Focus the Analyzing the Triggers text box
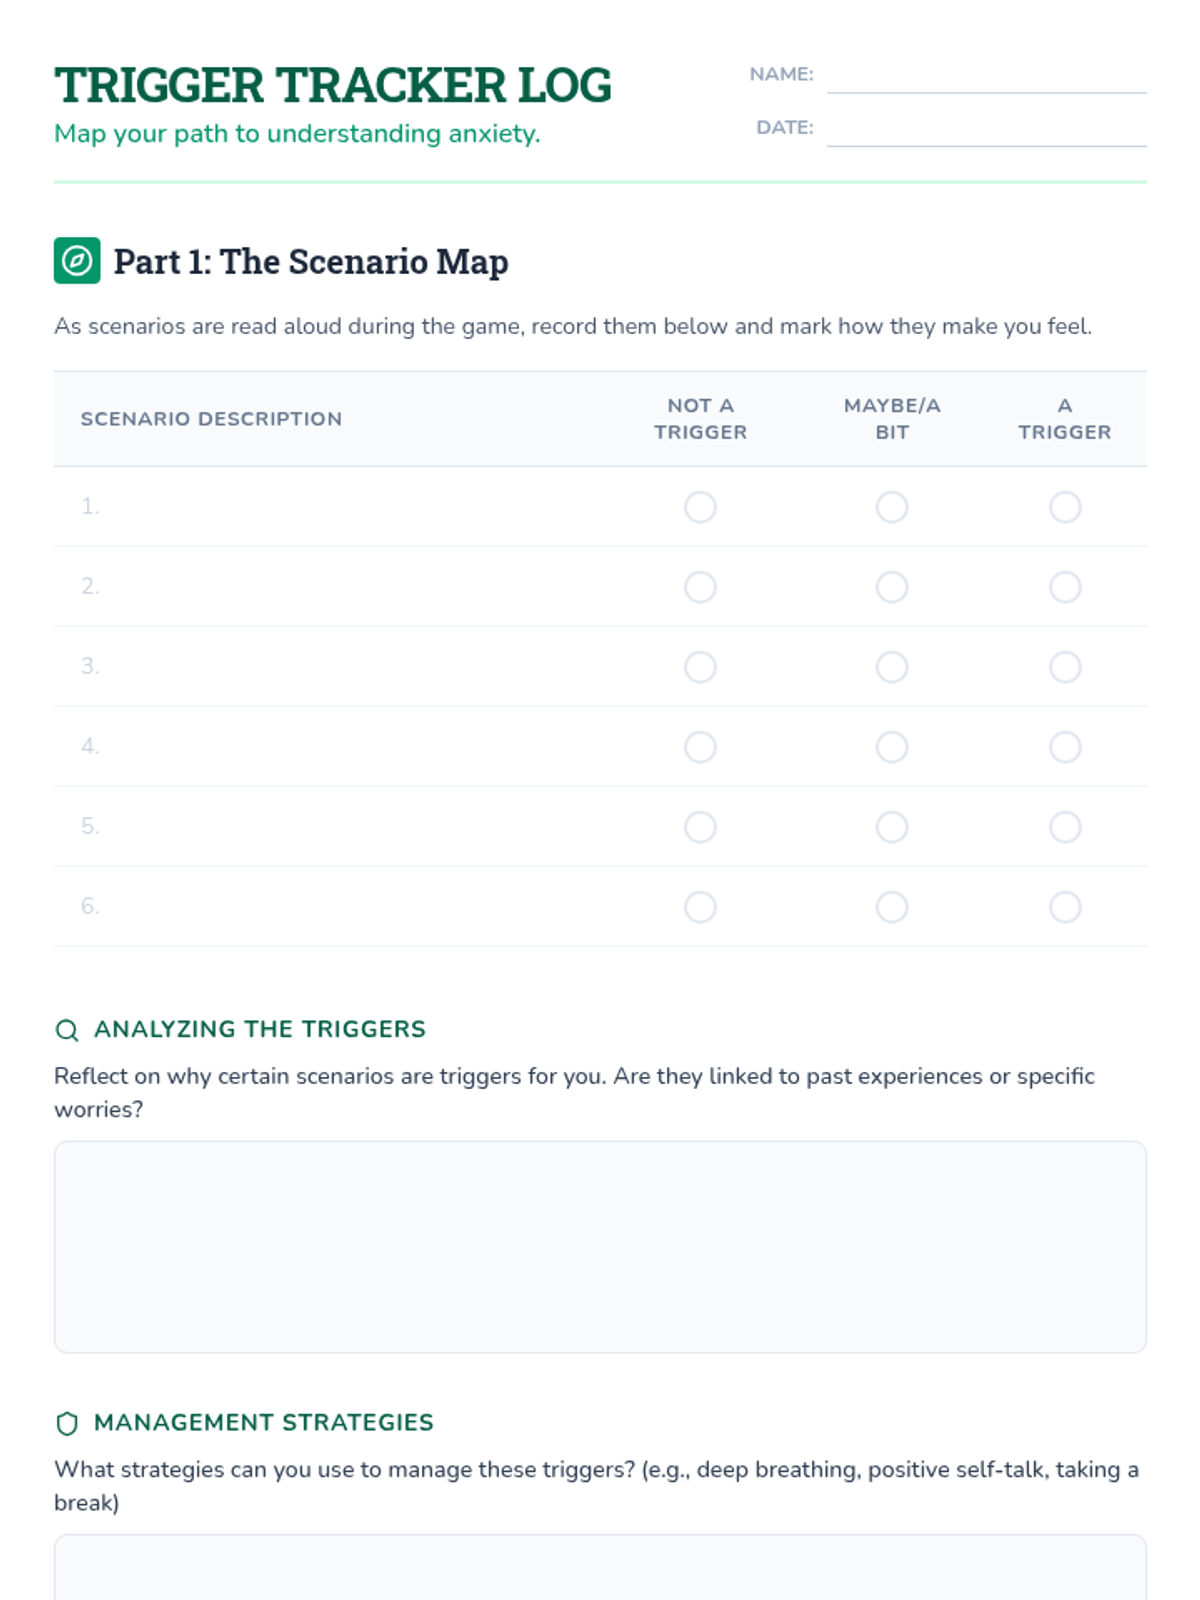Image resolution: width=1200 pixels, height=1600 pixels. (600, 1247)
